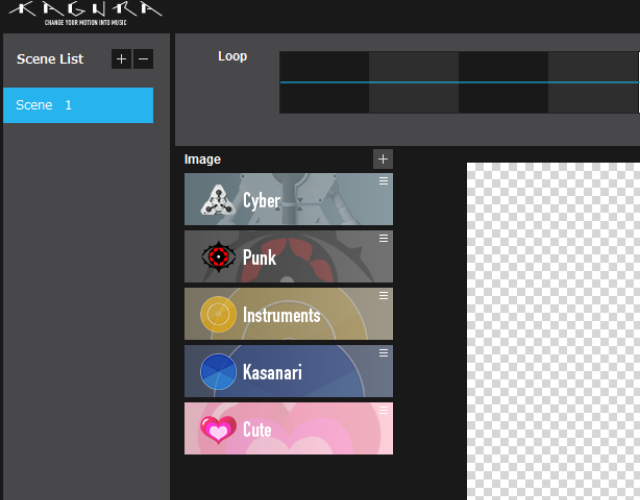The height and width of the screenshot is (500, 640).
Task: Click the checkered stage canvas
Action: [553, 331]
